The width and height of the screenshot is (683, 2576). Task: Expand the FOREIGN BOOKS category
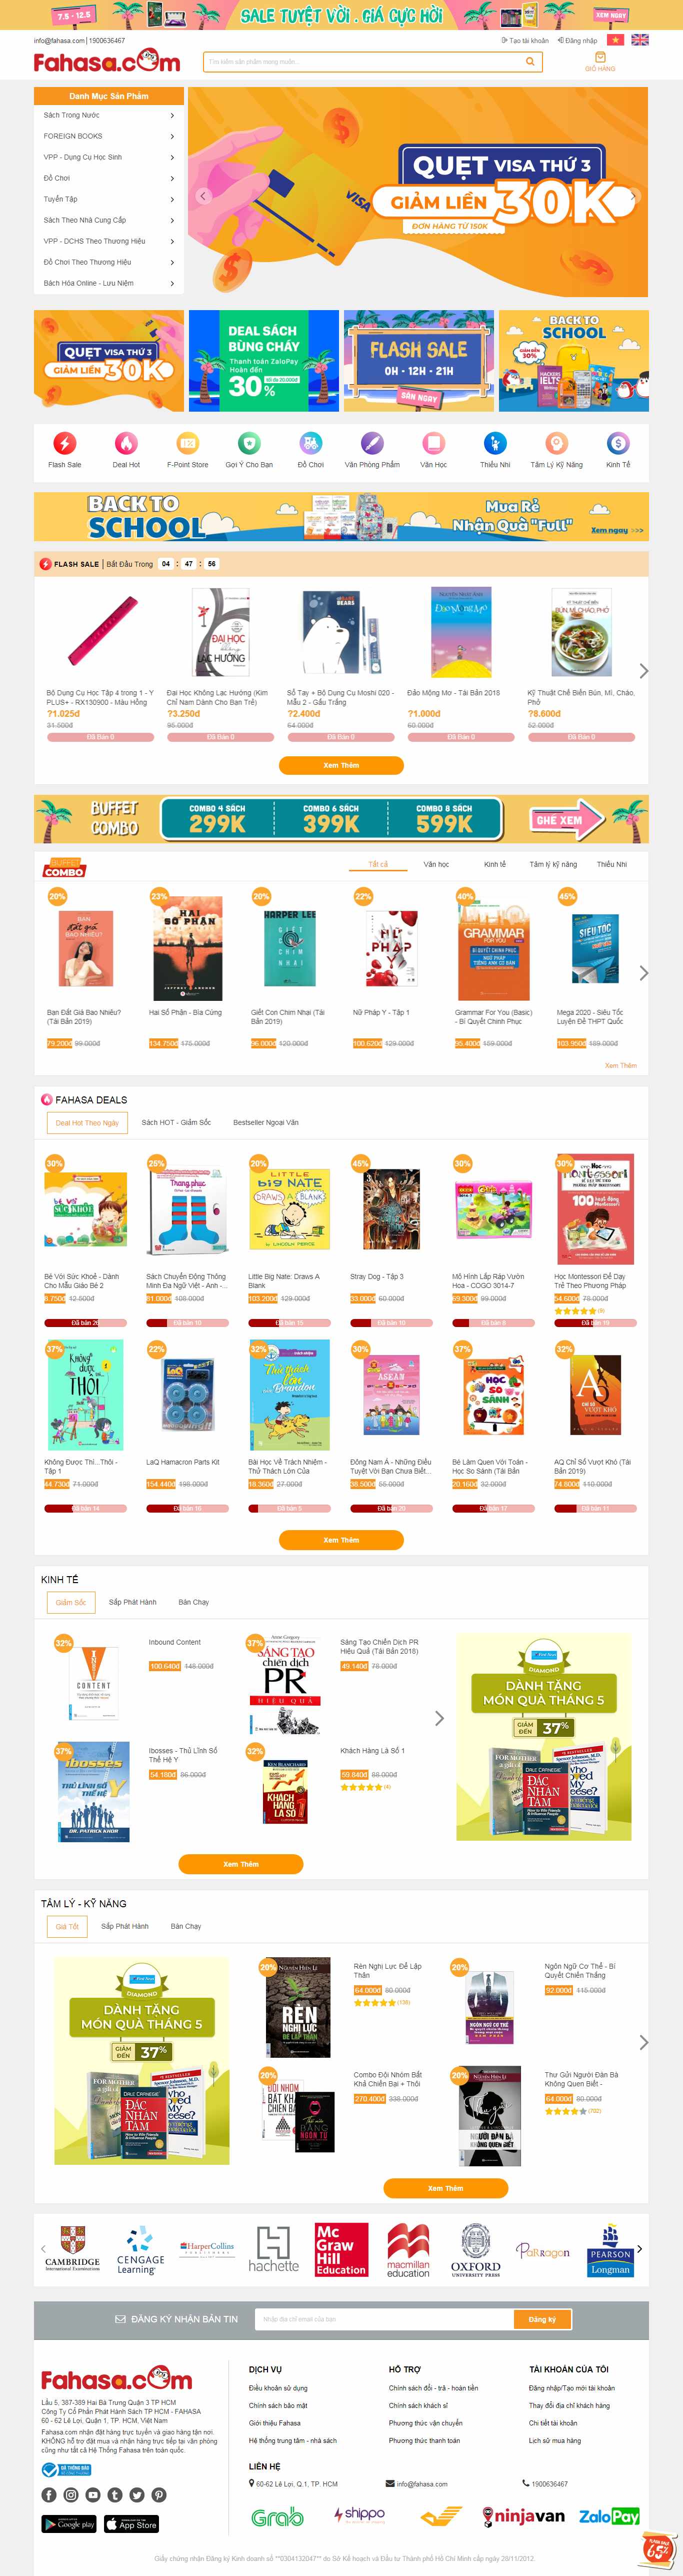click(109, 136)
